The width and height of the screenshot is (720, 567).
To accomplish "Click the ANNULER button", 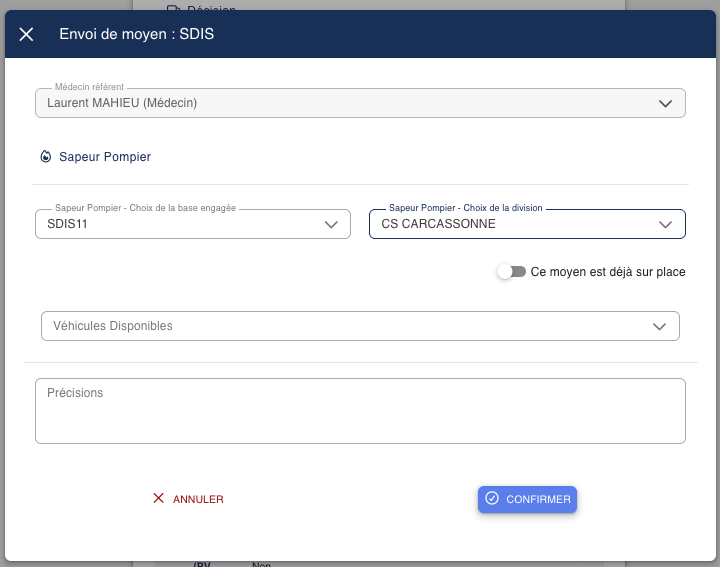I will point(188,499).
